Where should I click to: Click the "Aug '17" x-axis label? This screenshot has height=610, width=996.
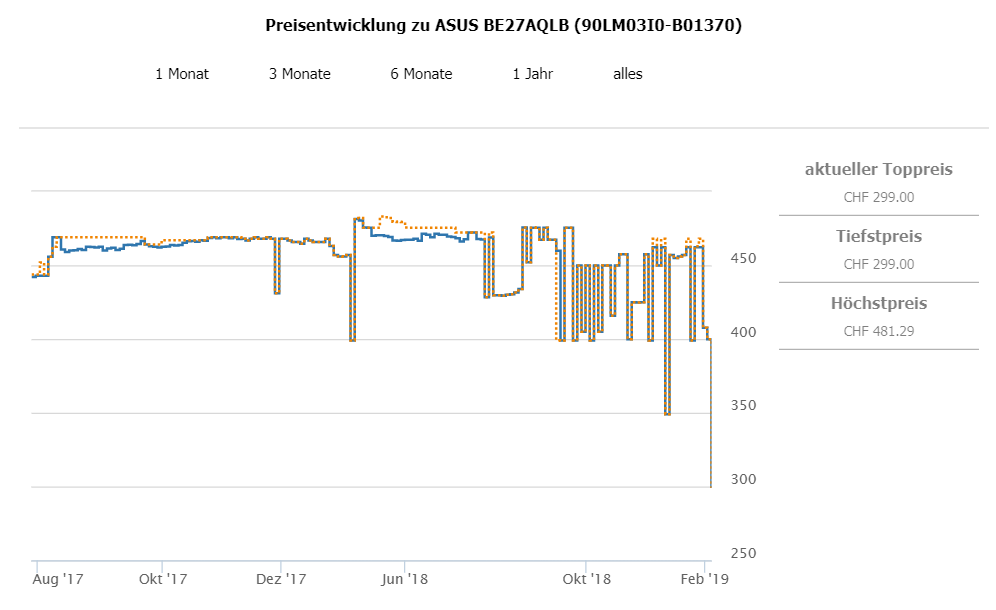tap(58, 579)
